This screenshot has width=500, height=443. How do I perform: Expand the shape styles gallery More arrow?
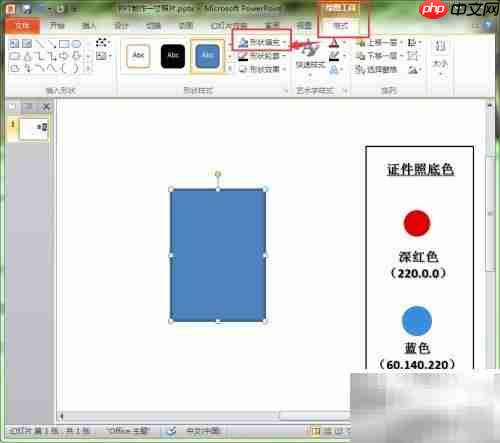pos(230,69)
